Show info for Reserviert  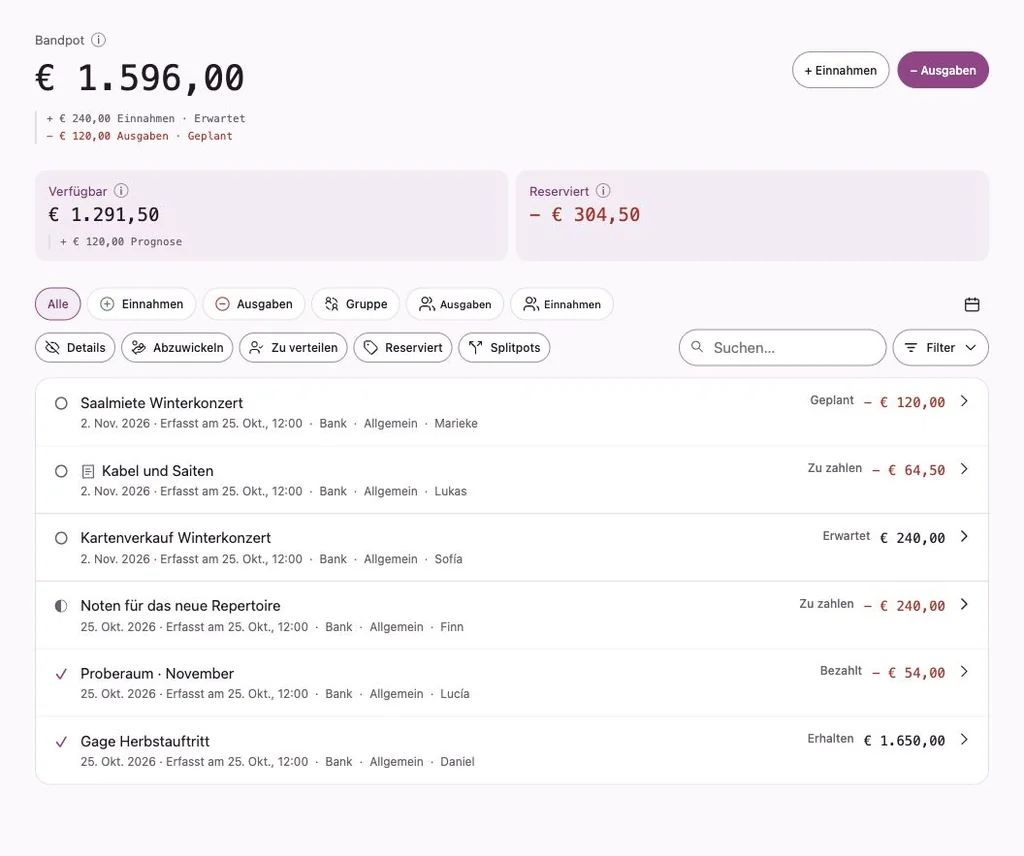(x=603, y=191)
